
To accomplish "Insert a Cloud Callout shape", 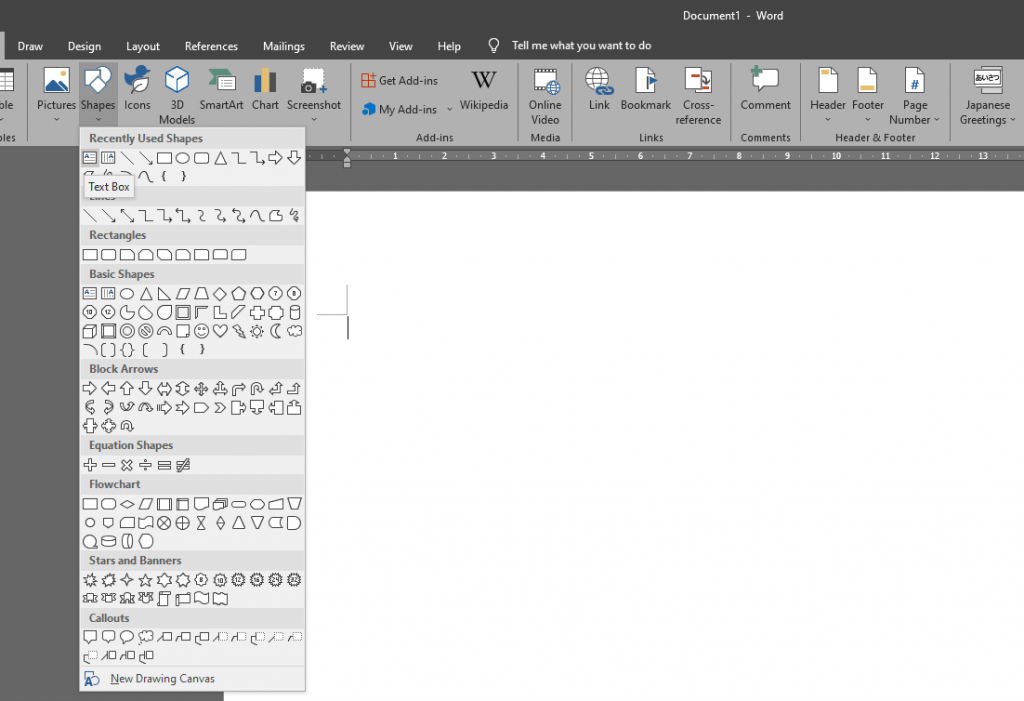I will (145, 636).
